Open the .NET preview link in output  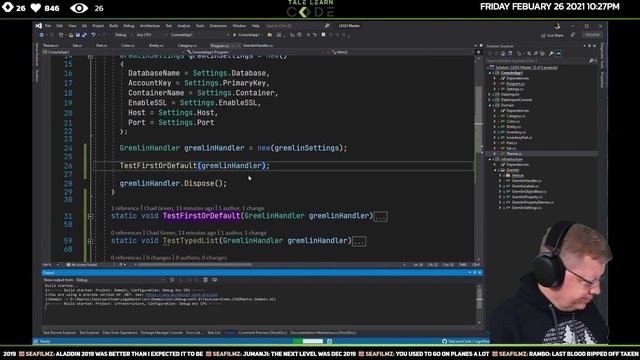click(181, 295)
